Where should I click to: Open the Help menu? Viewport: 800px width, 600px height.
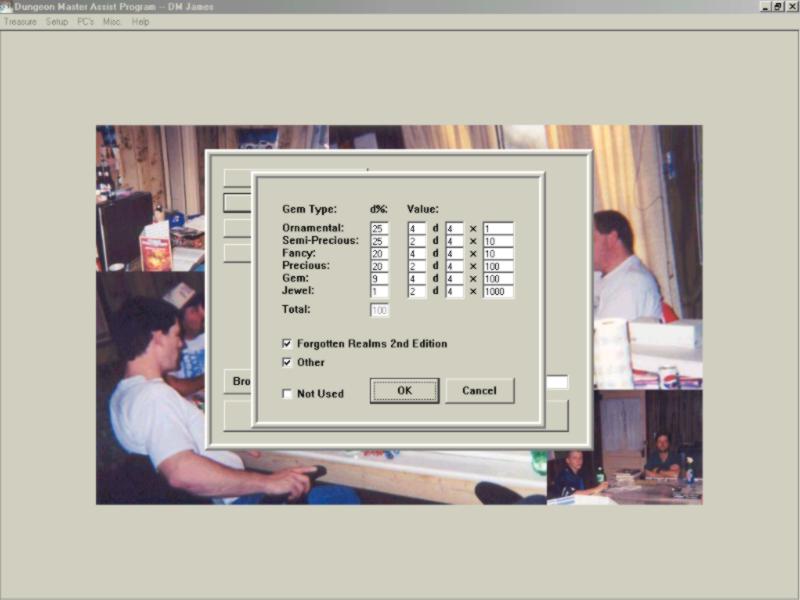tap(140, 21)
